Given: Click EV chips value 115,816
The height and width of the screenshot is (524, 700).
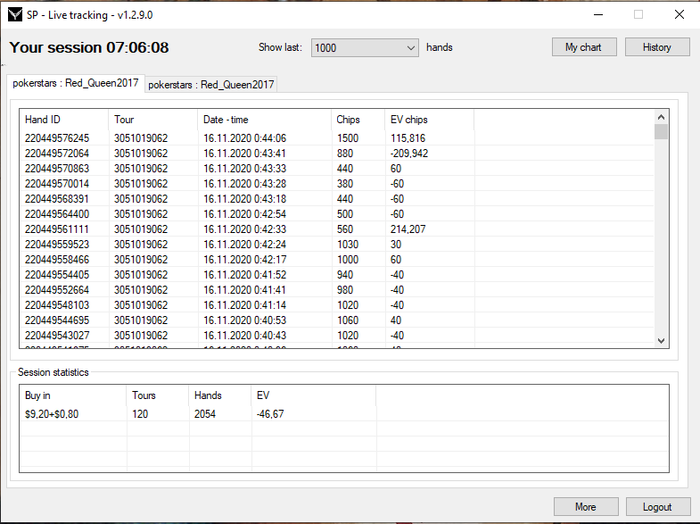Looking at the screenshot, I should click(x=408, y=138).
